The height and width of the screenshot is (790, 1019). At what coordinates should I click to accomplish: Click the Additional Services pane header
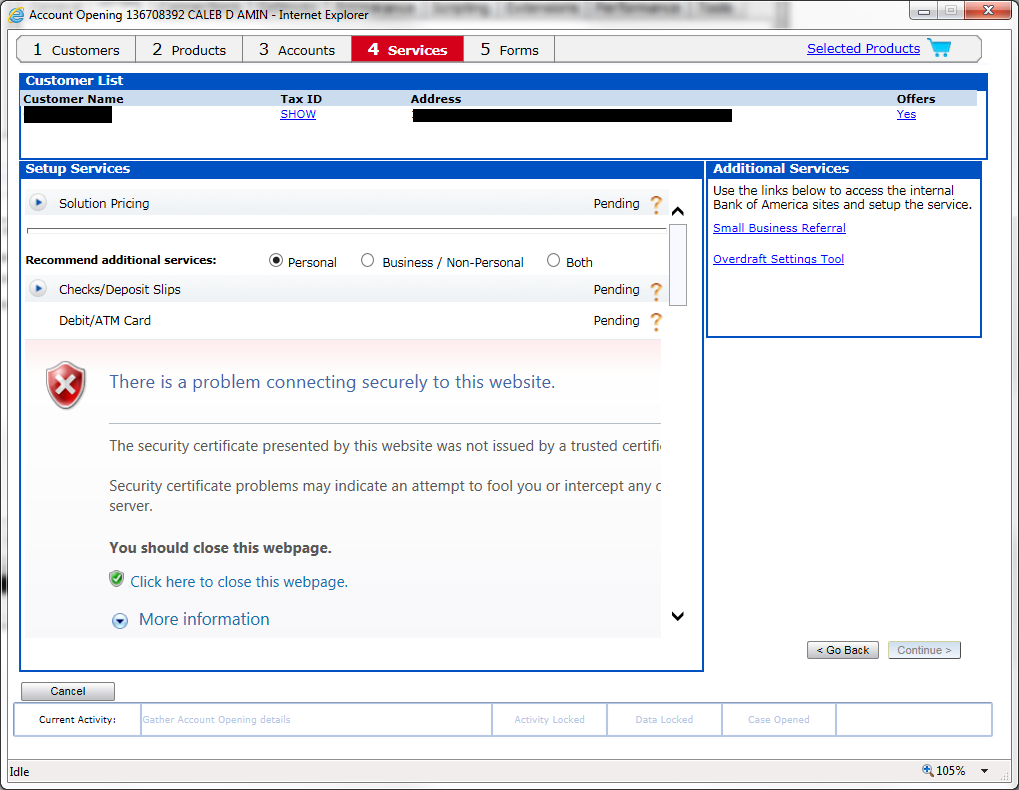844,169
